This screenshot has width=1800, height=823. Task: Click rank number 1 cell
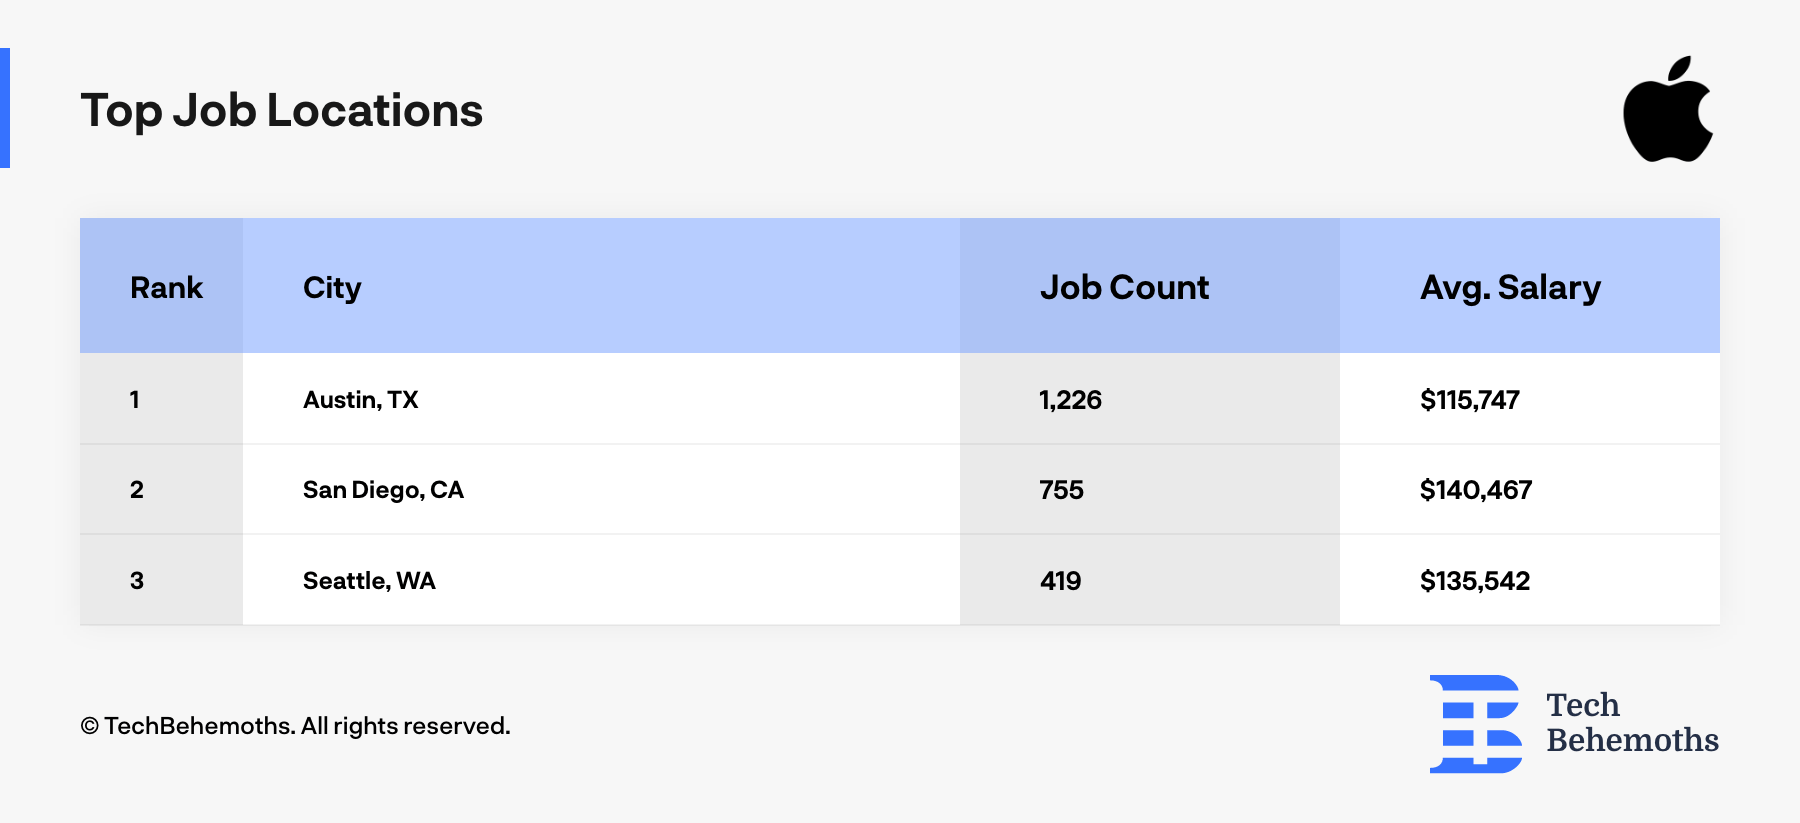pyautogui.click(x=135, y=400)
